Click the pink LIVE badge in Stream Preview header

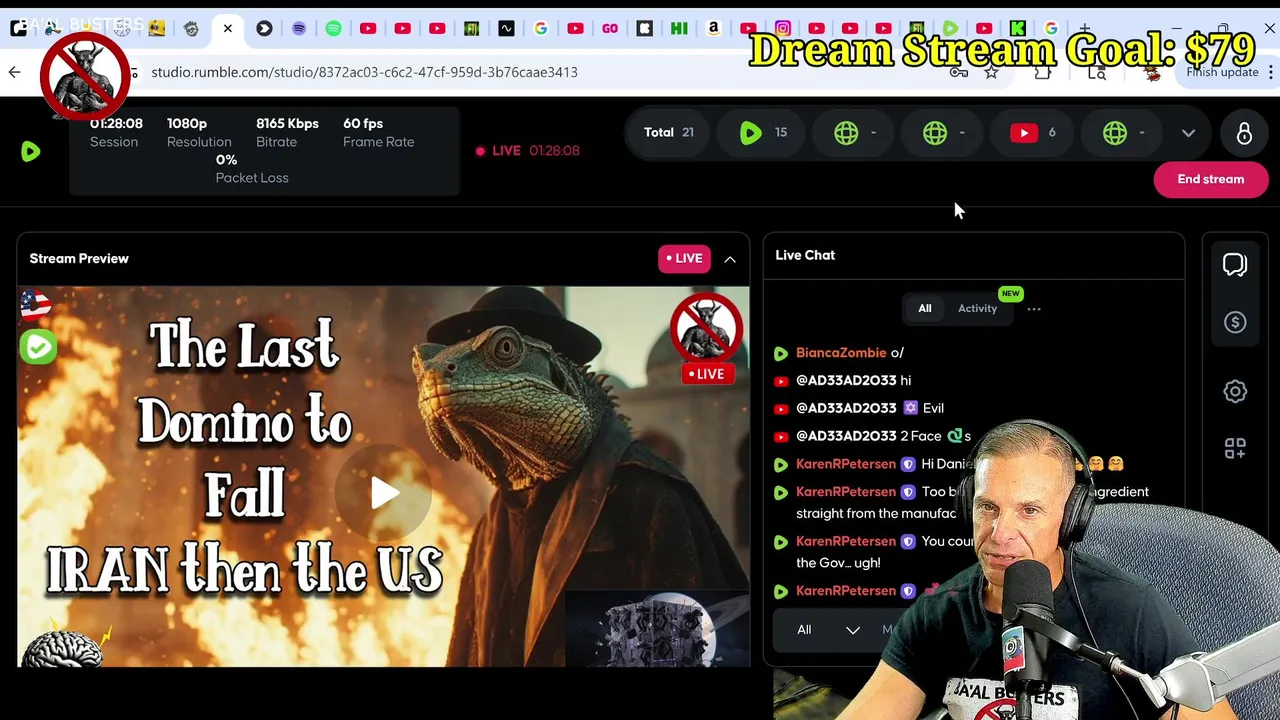click(x=685, y=258)
